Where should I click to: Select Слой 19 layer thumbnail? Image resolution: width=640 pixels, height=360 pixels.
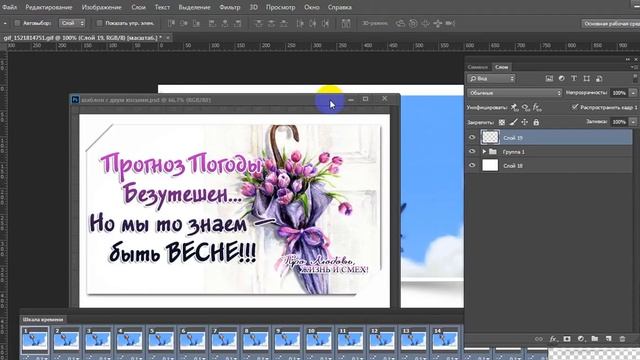pos(490,138)
